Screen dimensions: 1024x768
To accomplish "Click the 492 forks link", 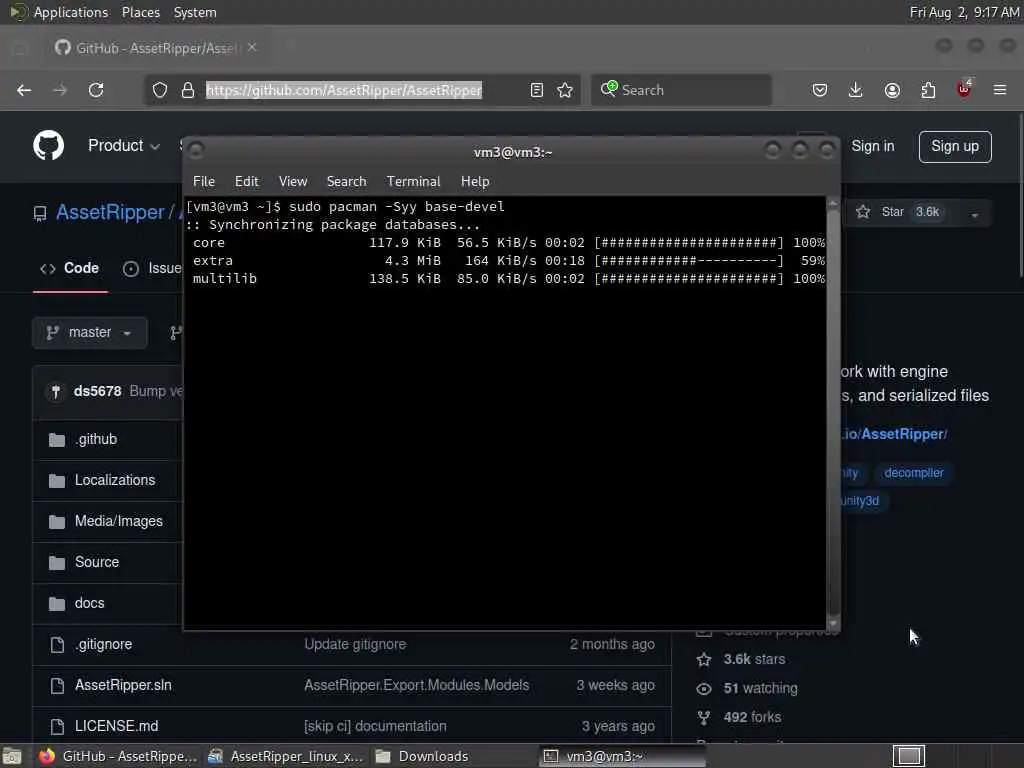I will click(752, 717).
